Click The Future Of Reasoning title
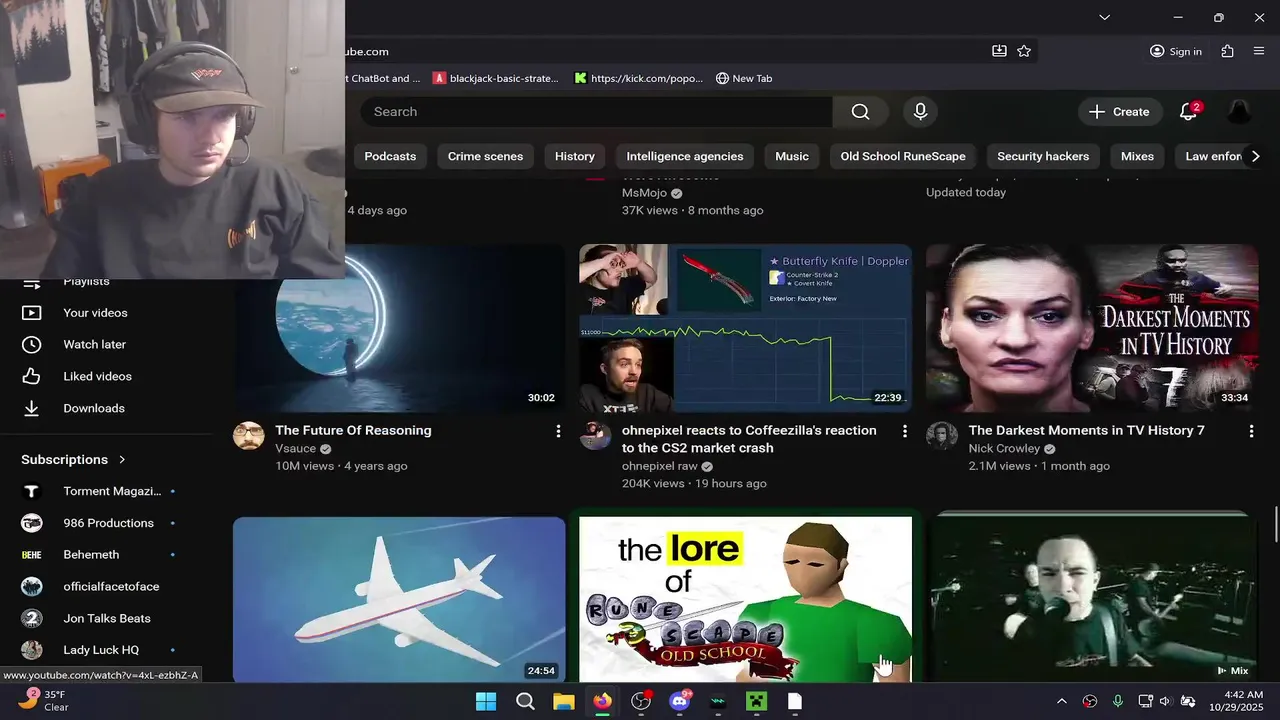Screen dimensions: 1280x720 tap(353, 431)
